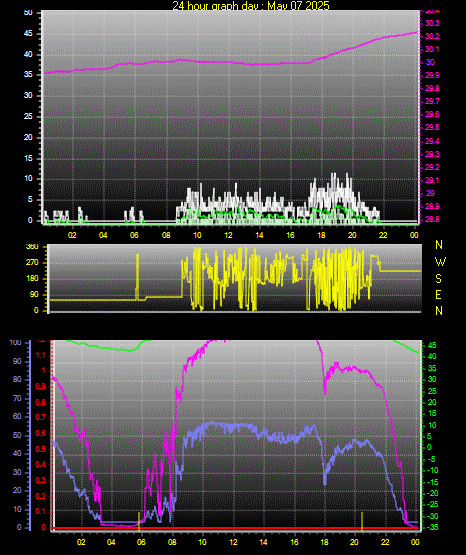Click the yellow sunrise marker near 06

[x=139, y=521]
